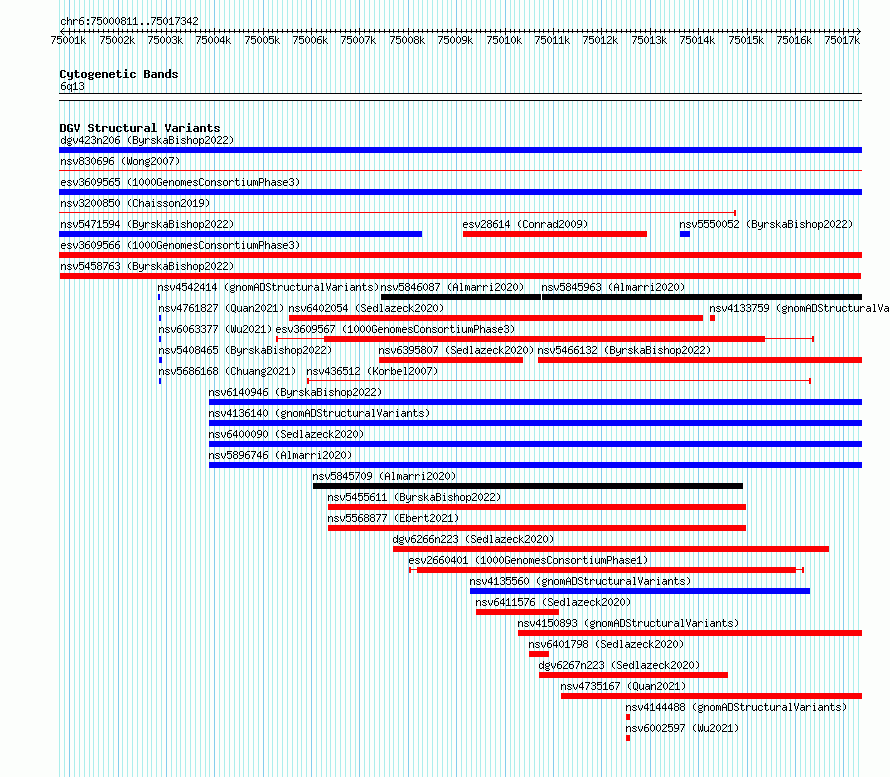
Task: Click the small red bar under nsv6401798
Action: pyautogui.click(x=539, y=654)
